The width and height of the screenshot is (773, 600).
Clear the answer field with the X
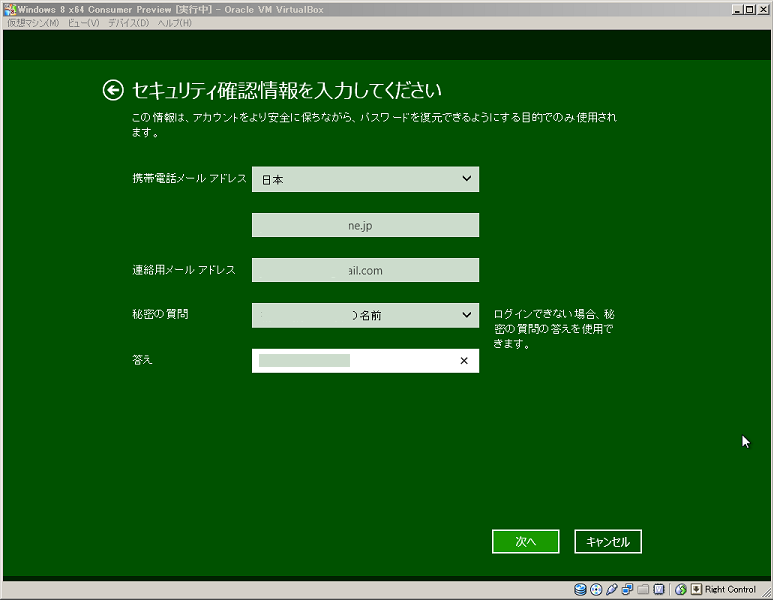[x=463, y=361]
